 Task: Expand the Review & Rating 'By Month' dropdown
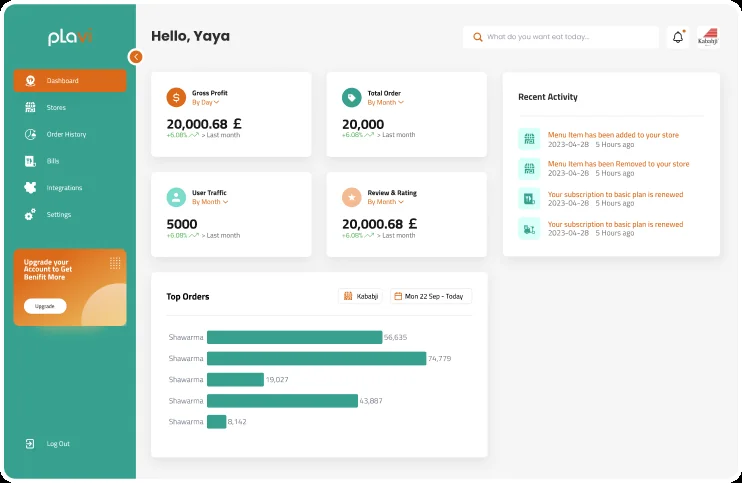click(386, 202)
